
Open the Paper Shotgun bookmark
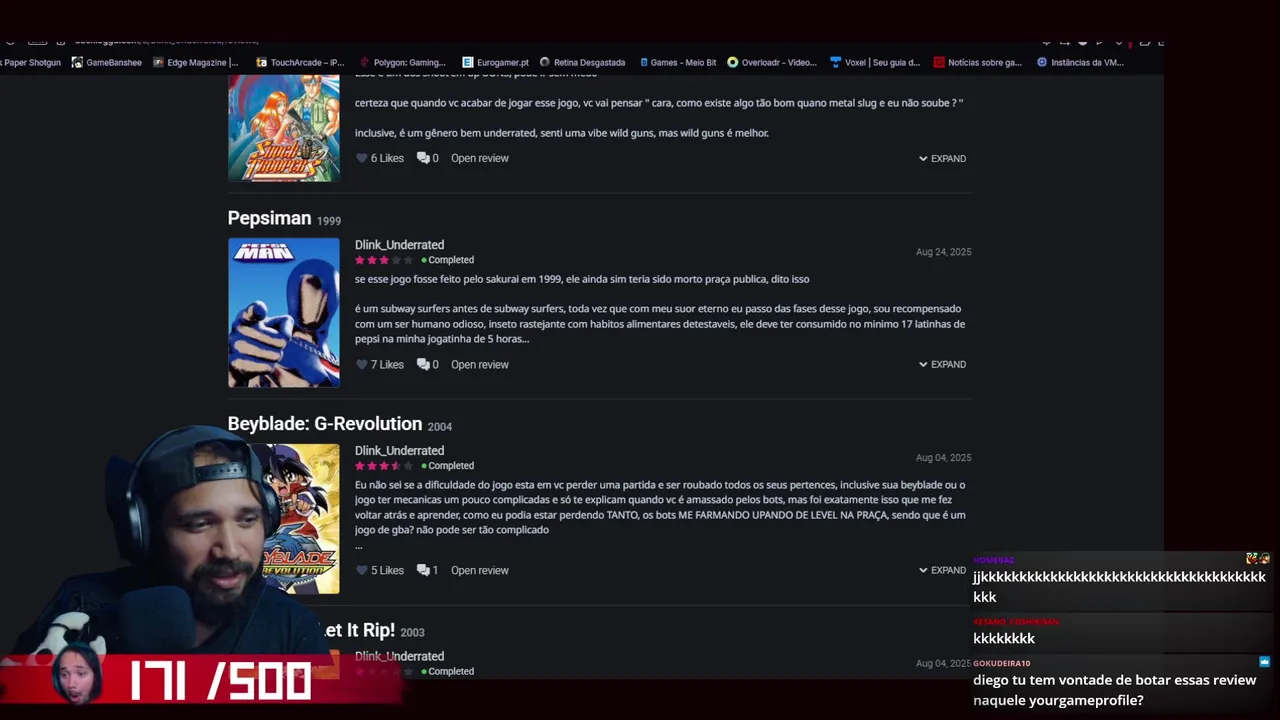coord(30,62)
